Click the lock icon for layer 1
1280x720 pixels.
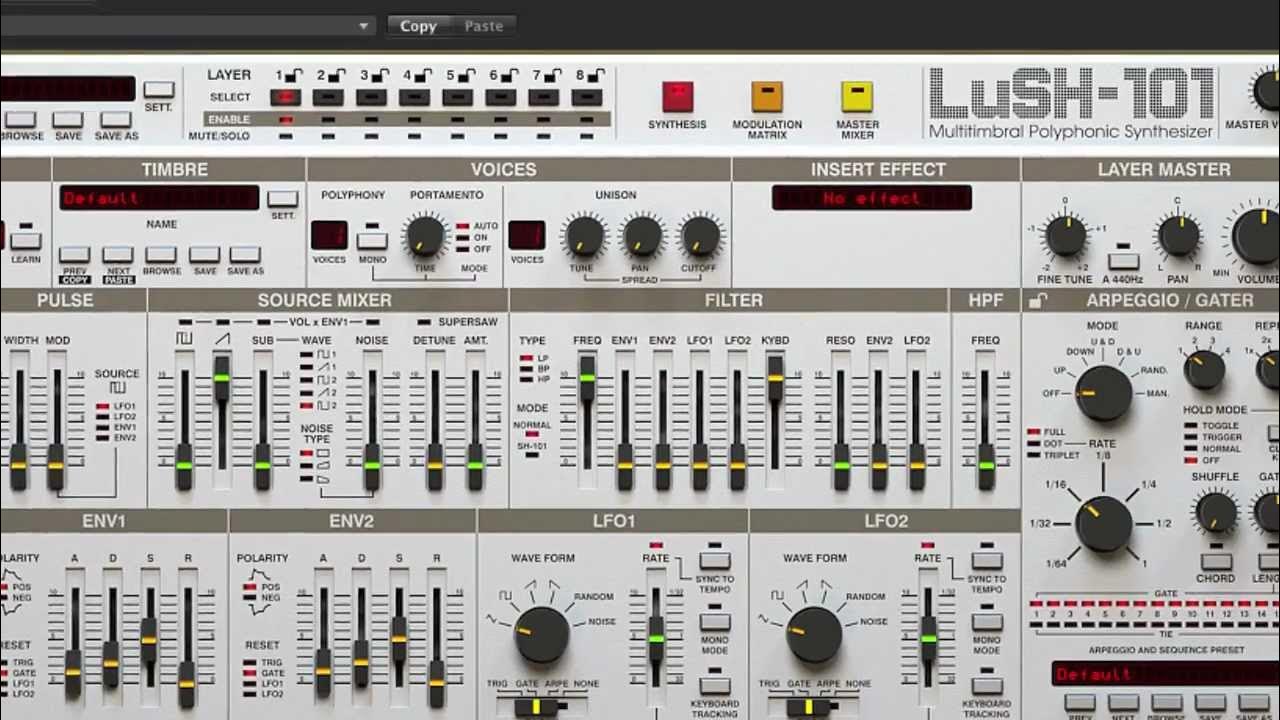click(x=295, y=75)
